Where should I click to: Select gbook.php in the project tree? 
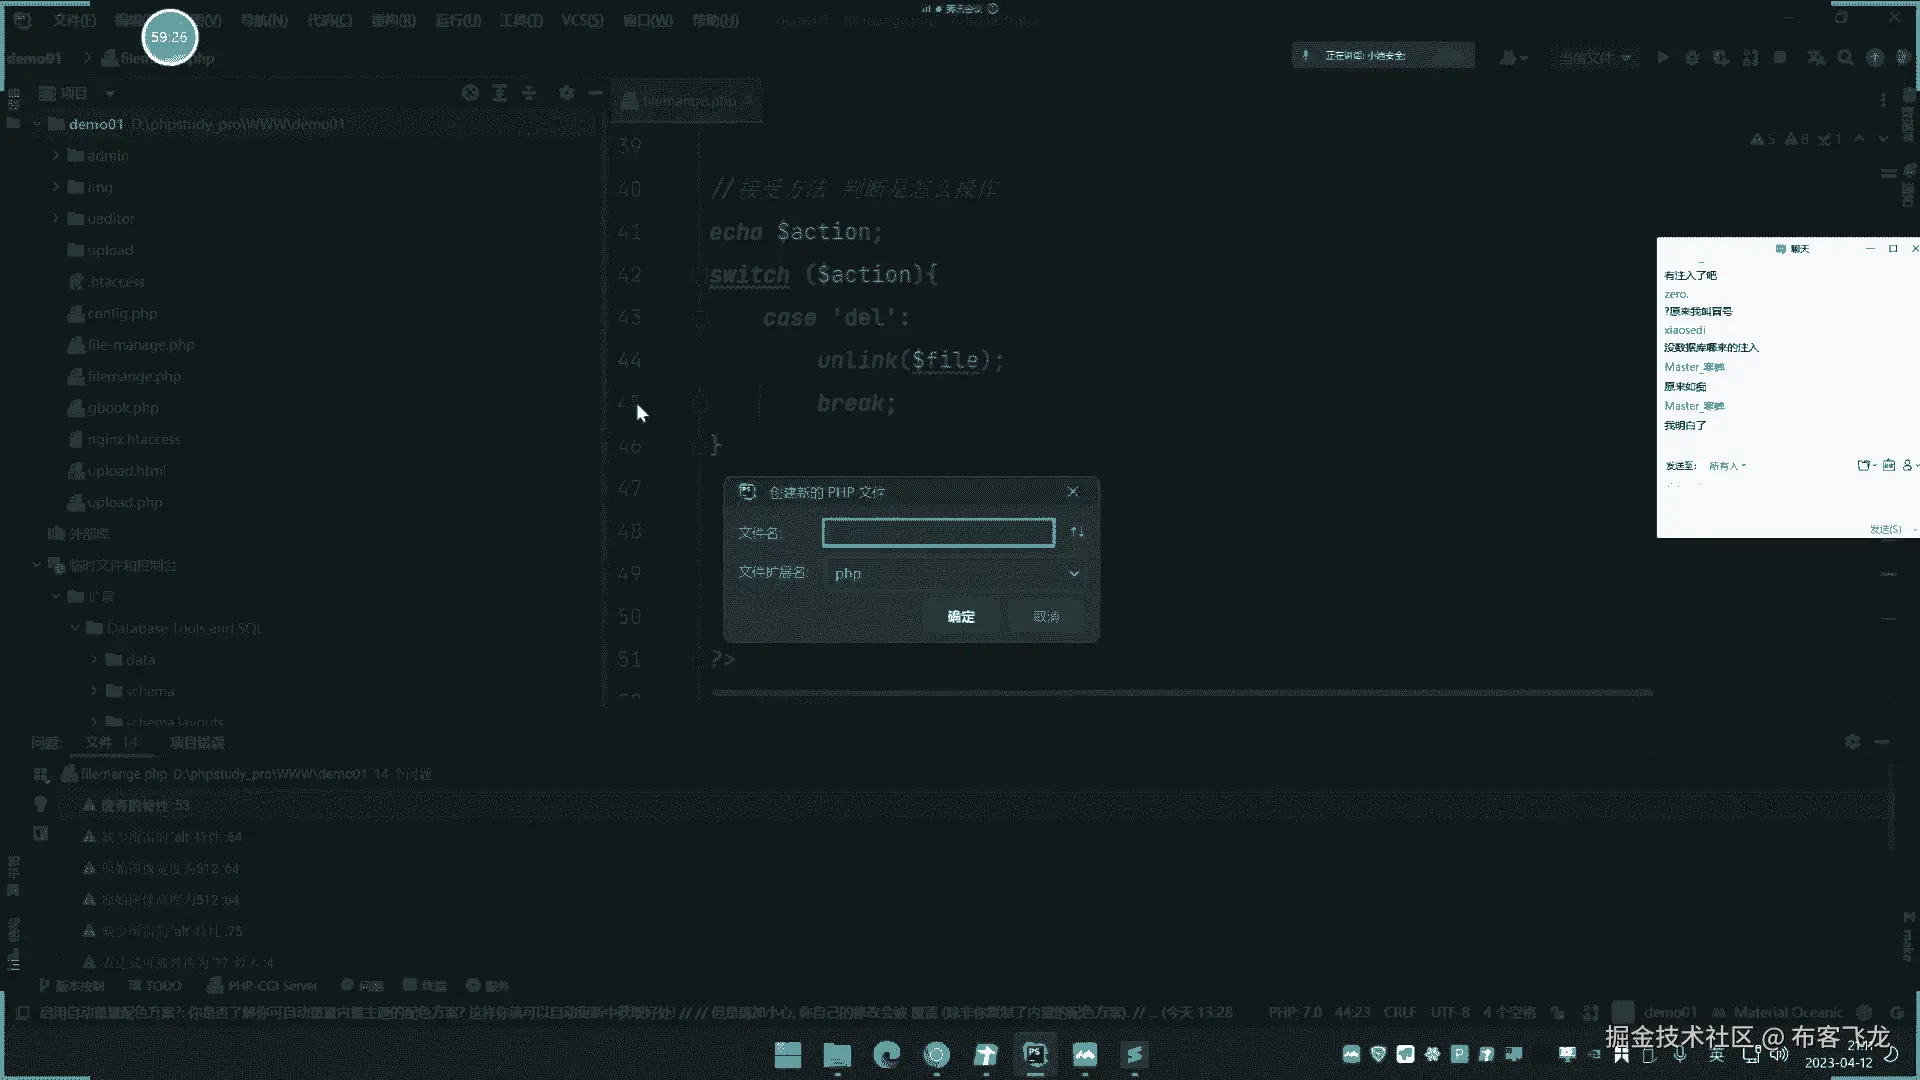pyautogui.click(x=123, y=408)
